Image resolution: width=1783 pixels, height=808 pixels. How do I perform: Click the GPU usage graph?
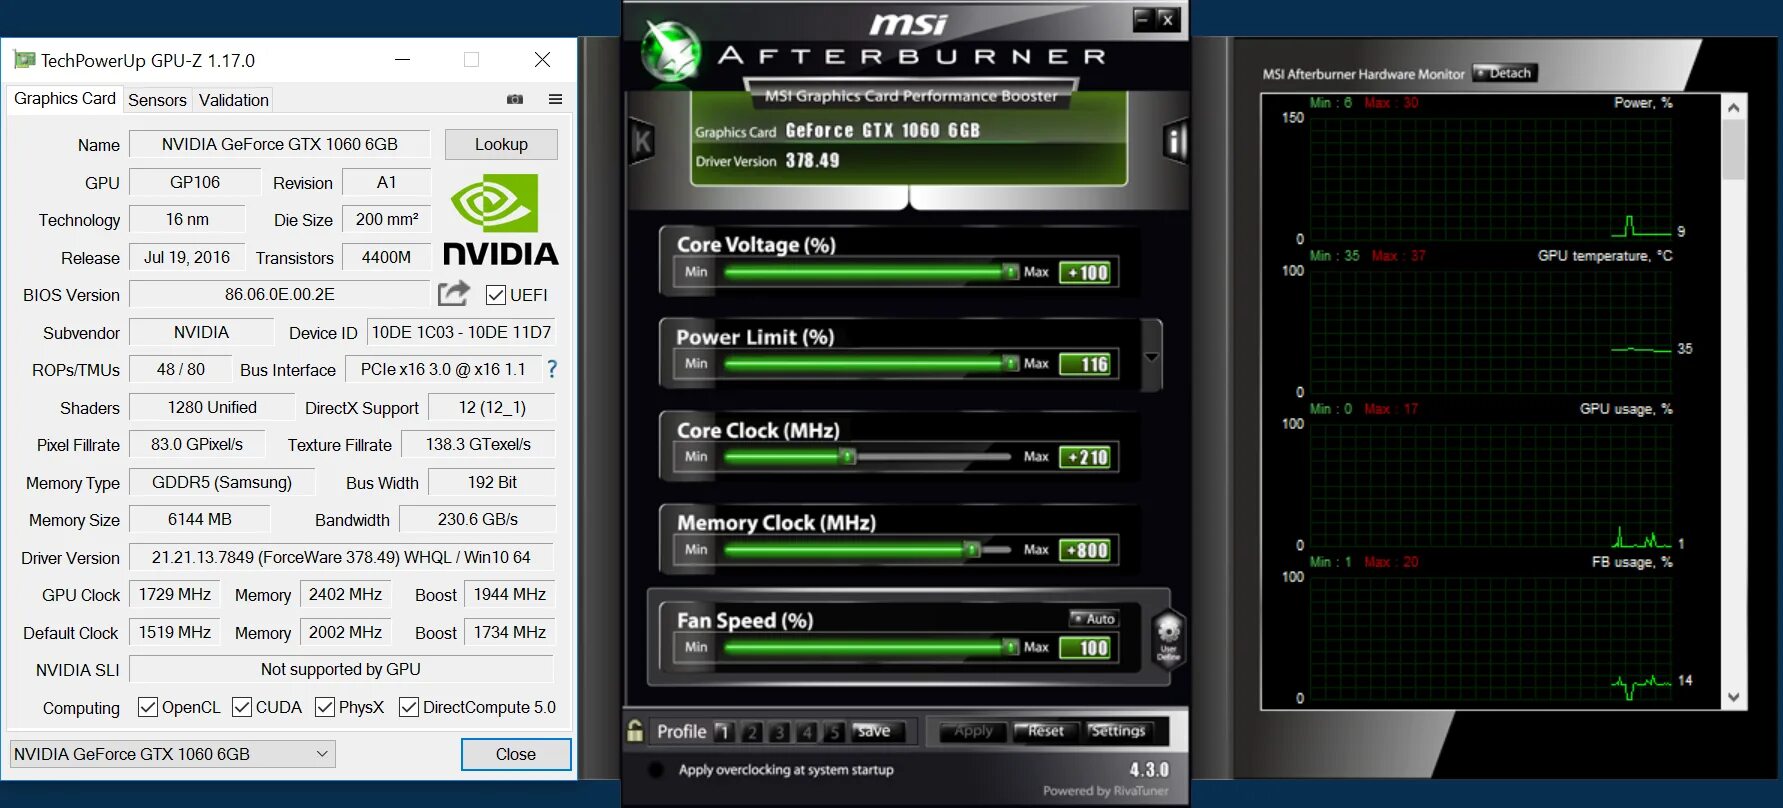pos(1490,484)
